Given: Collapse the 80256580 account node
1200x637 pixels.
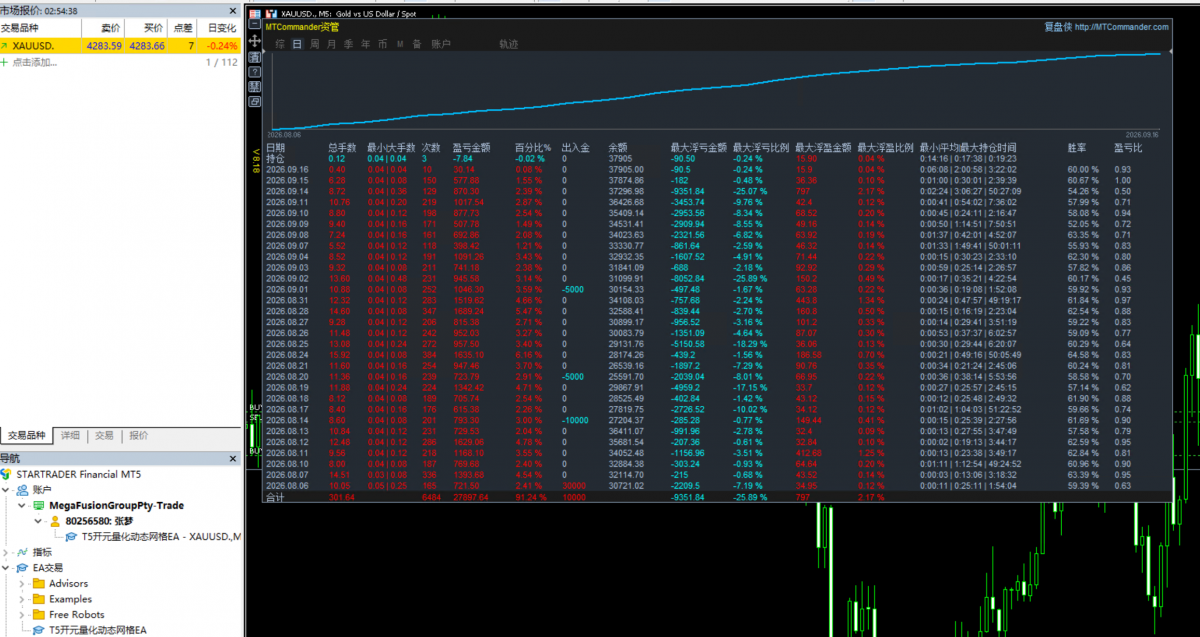Looking at the screenshot, I should coord(38,521).
